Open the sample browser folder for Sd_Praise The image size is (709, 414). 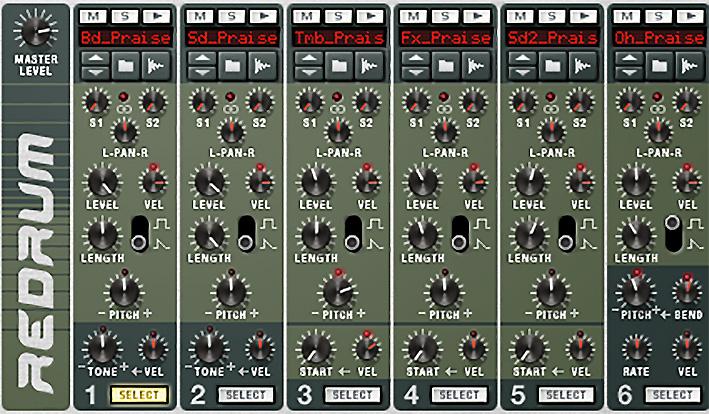(232, 66)
